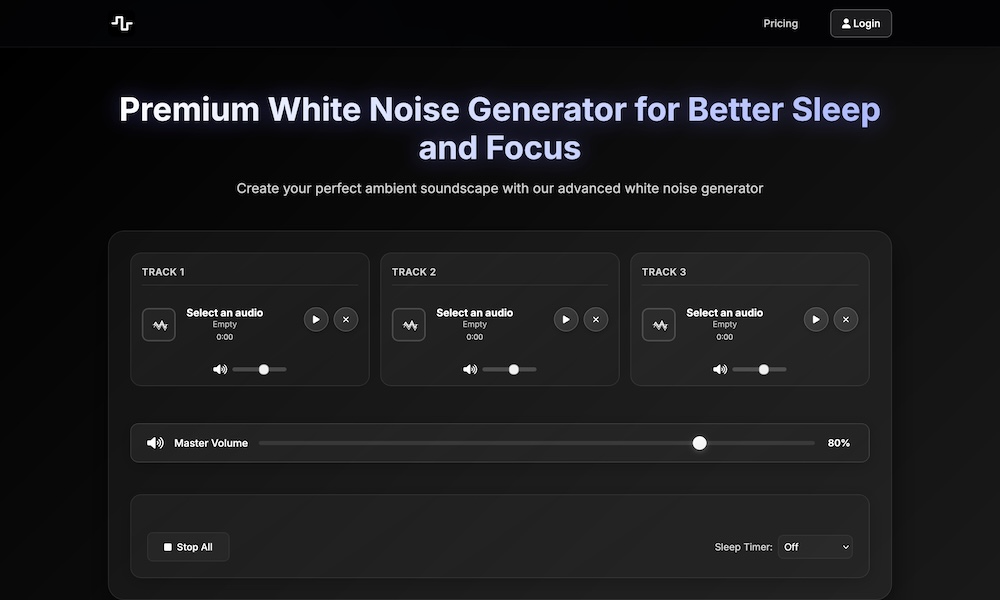The height and width of the screenshot is (600, 1000).
Task: Play Track 1
Action: (x=316, y=319)
